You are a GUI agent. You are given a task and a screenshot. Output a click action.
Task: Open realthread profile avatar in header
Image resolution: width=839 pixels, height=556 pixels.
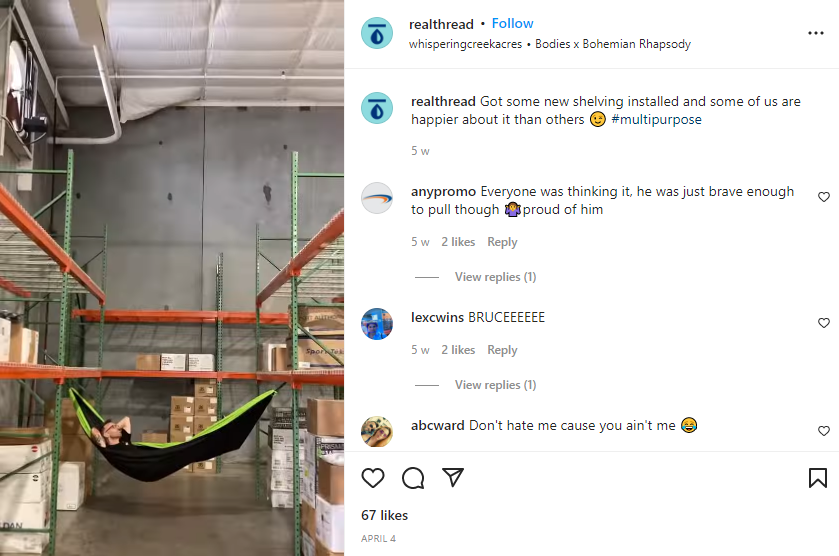click(x=377, y=33)
